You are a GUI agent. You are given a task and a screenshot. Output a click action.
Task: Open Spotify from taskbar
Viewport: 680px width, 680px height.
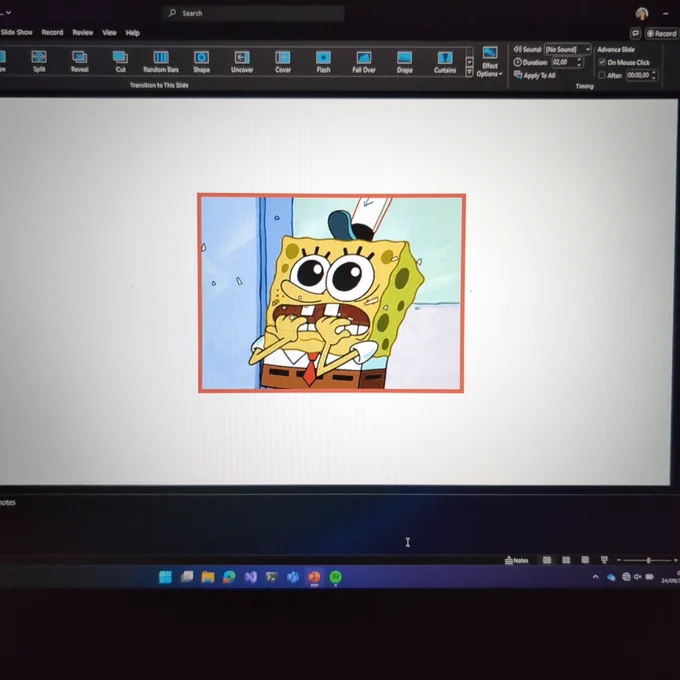tap(336, 577)
